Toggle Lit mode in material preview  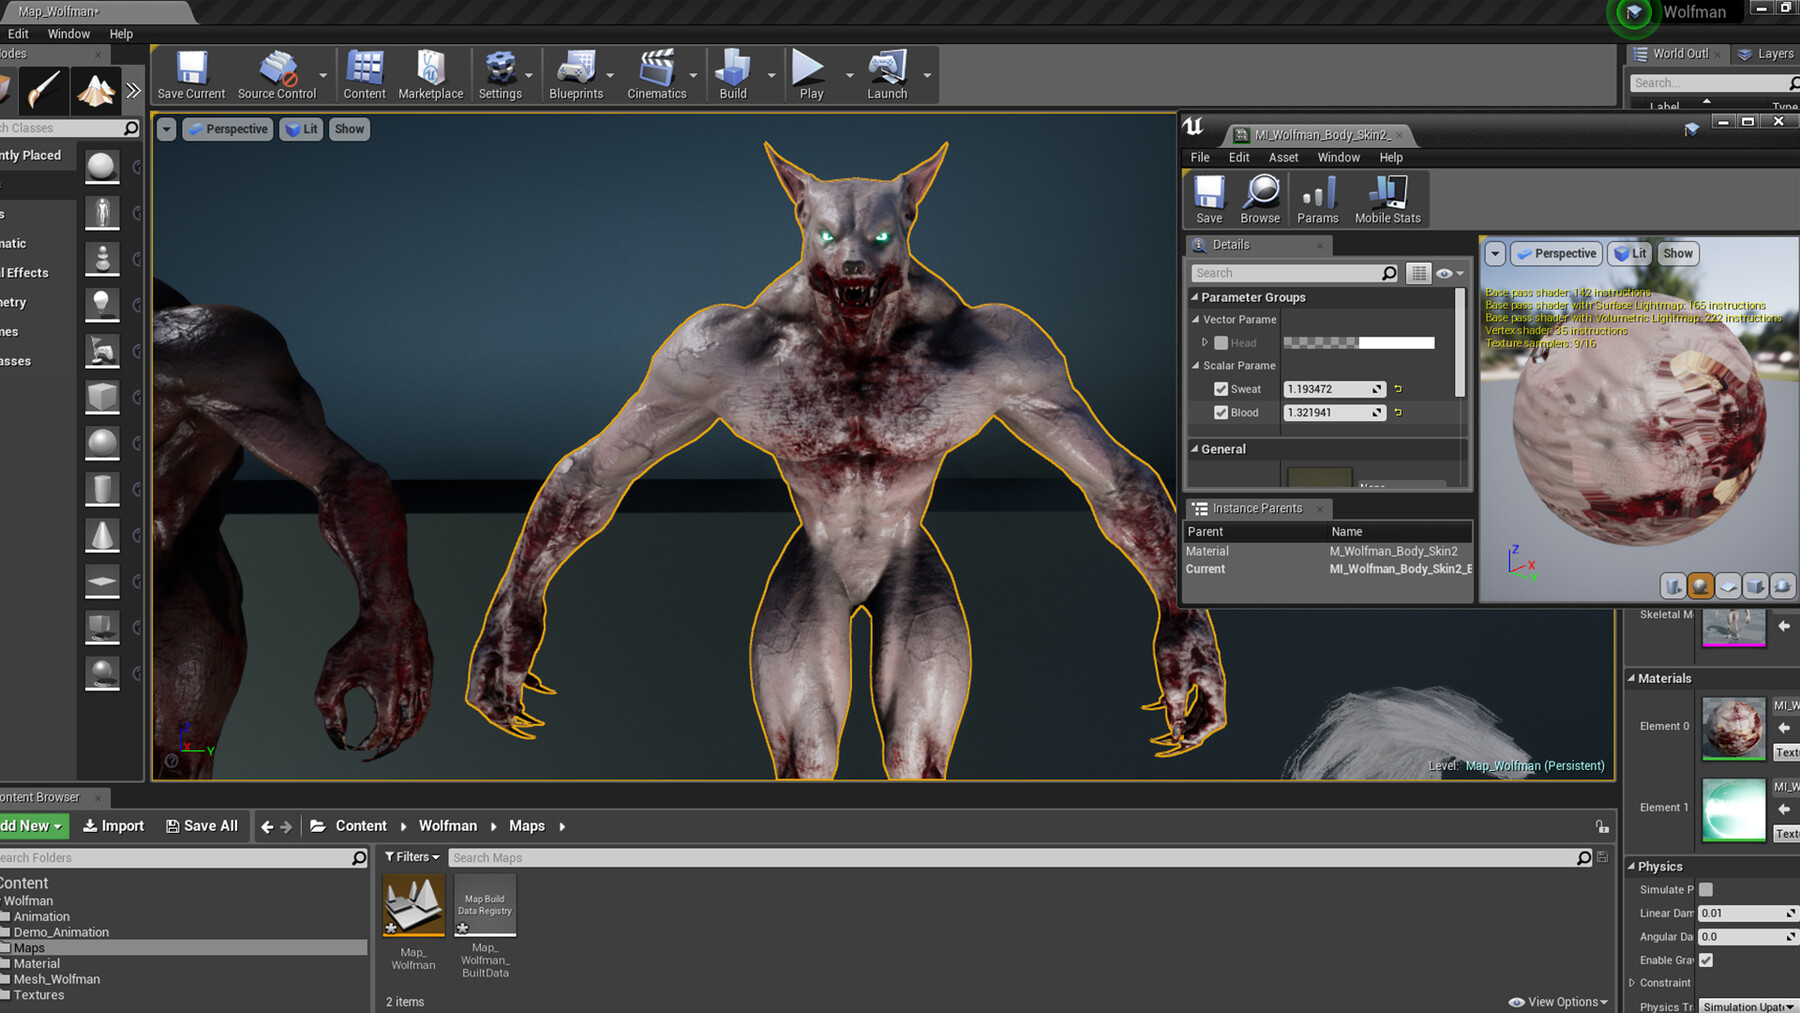(x=1631, y=254)
